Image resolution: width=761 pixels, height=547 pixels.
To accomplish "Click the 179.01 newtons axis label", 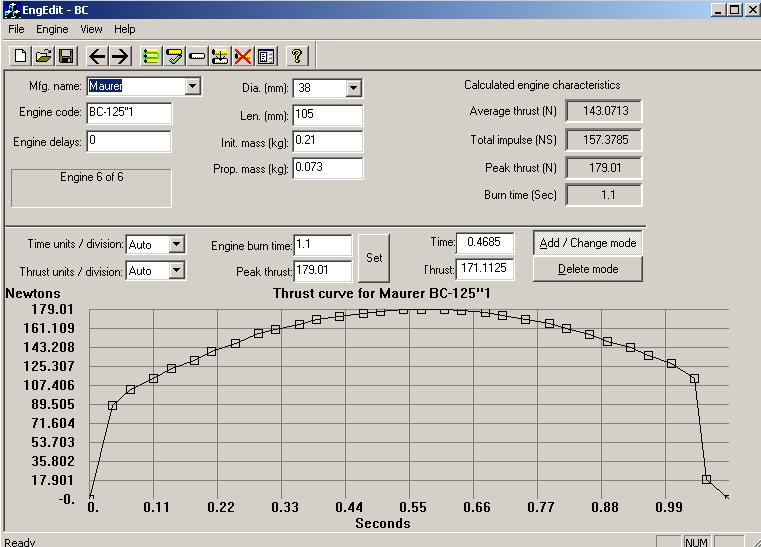I will [52, 309].
